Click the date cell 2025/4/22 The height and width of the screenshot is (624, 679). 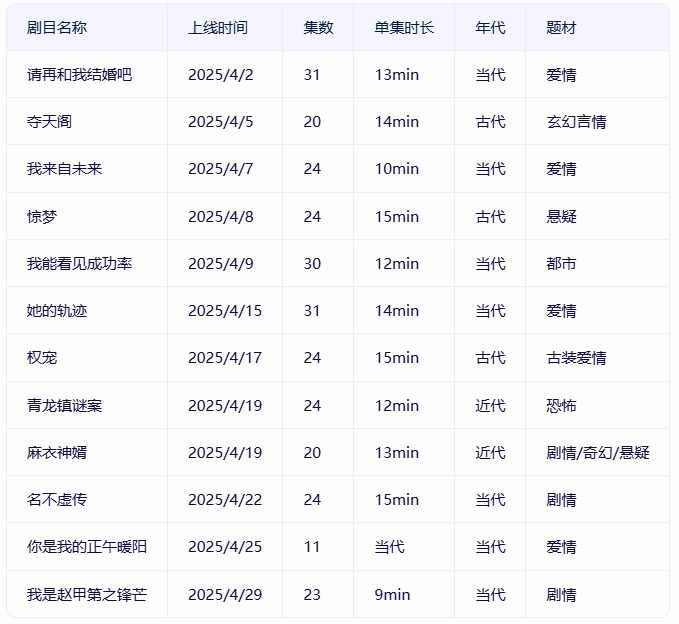pyautogui.click(x=225, y=500)
